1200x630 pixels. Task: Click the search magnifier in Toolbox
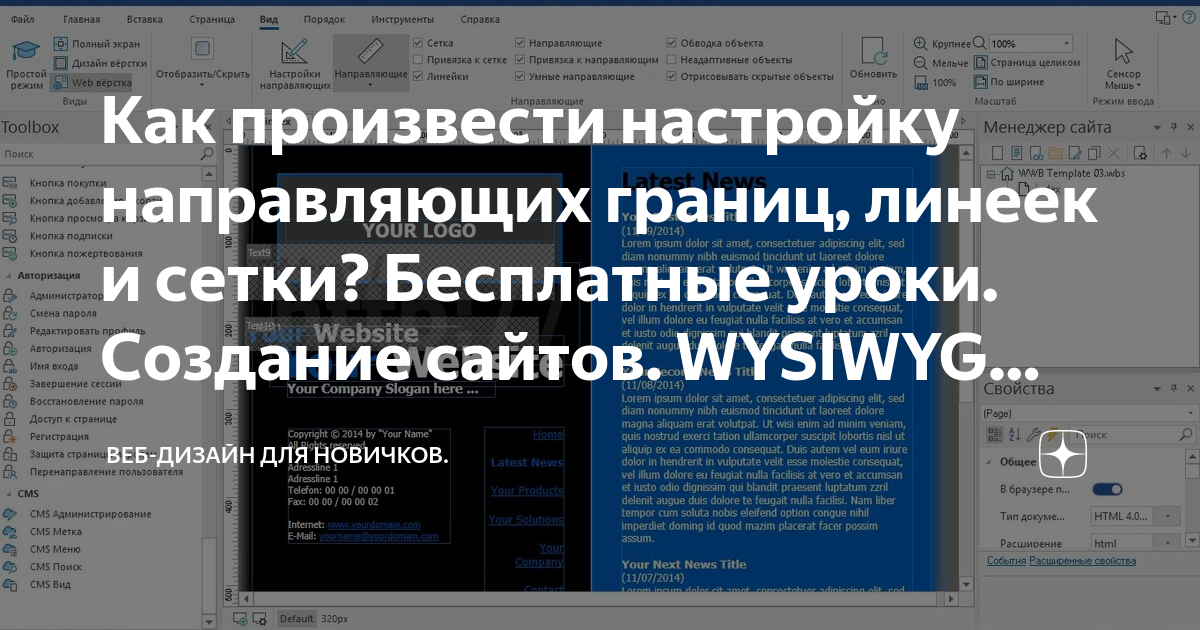207,154
